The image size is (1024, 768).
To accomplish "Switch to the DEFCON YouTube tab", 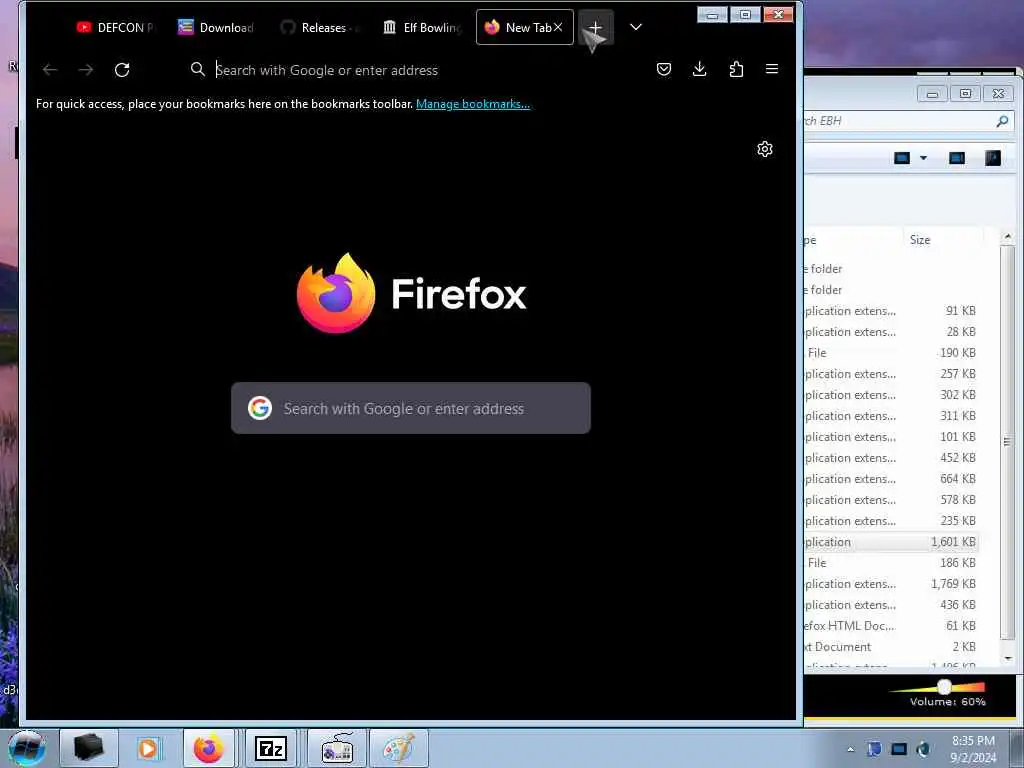I will point(114,27).
